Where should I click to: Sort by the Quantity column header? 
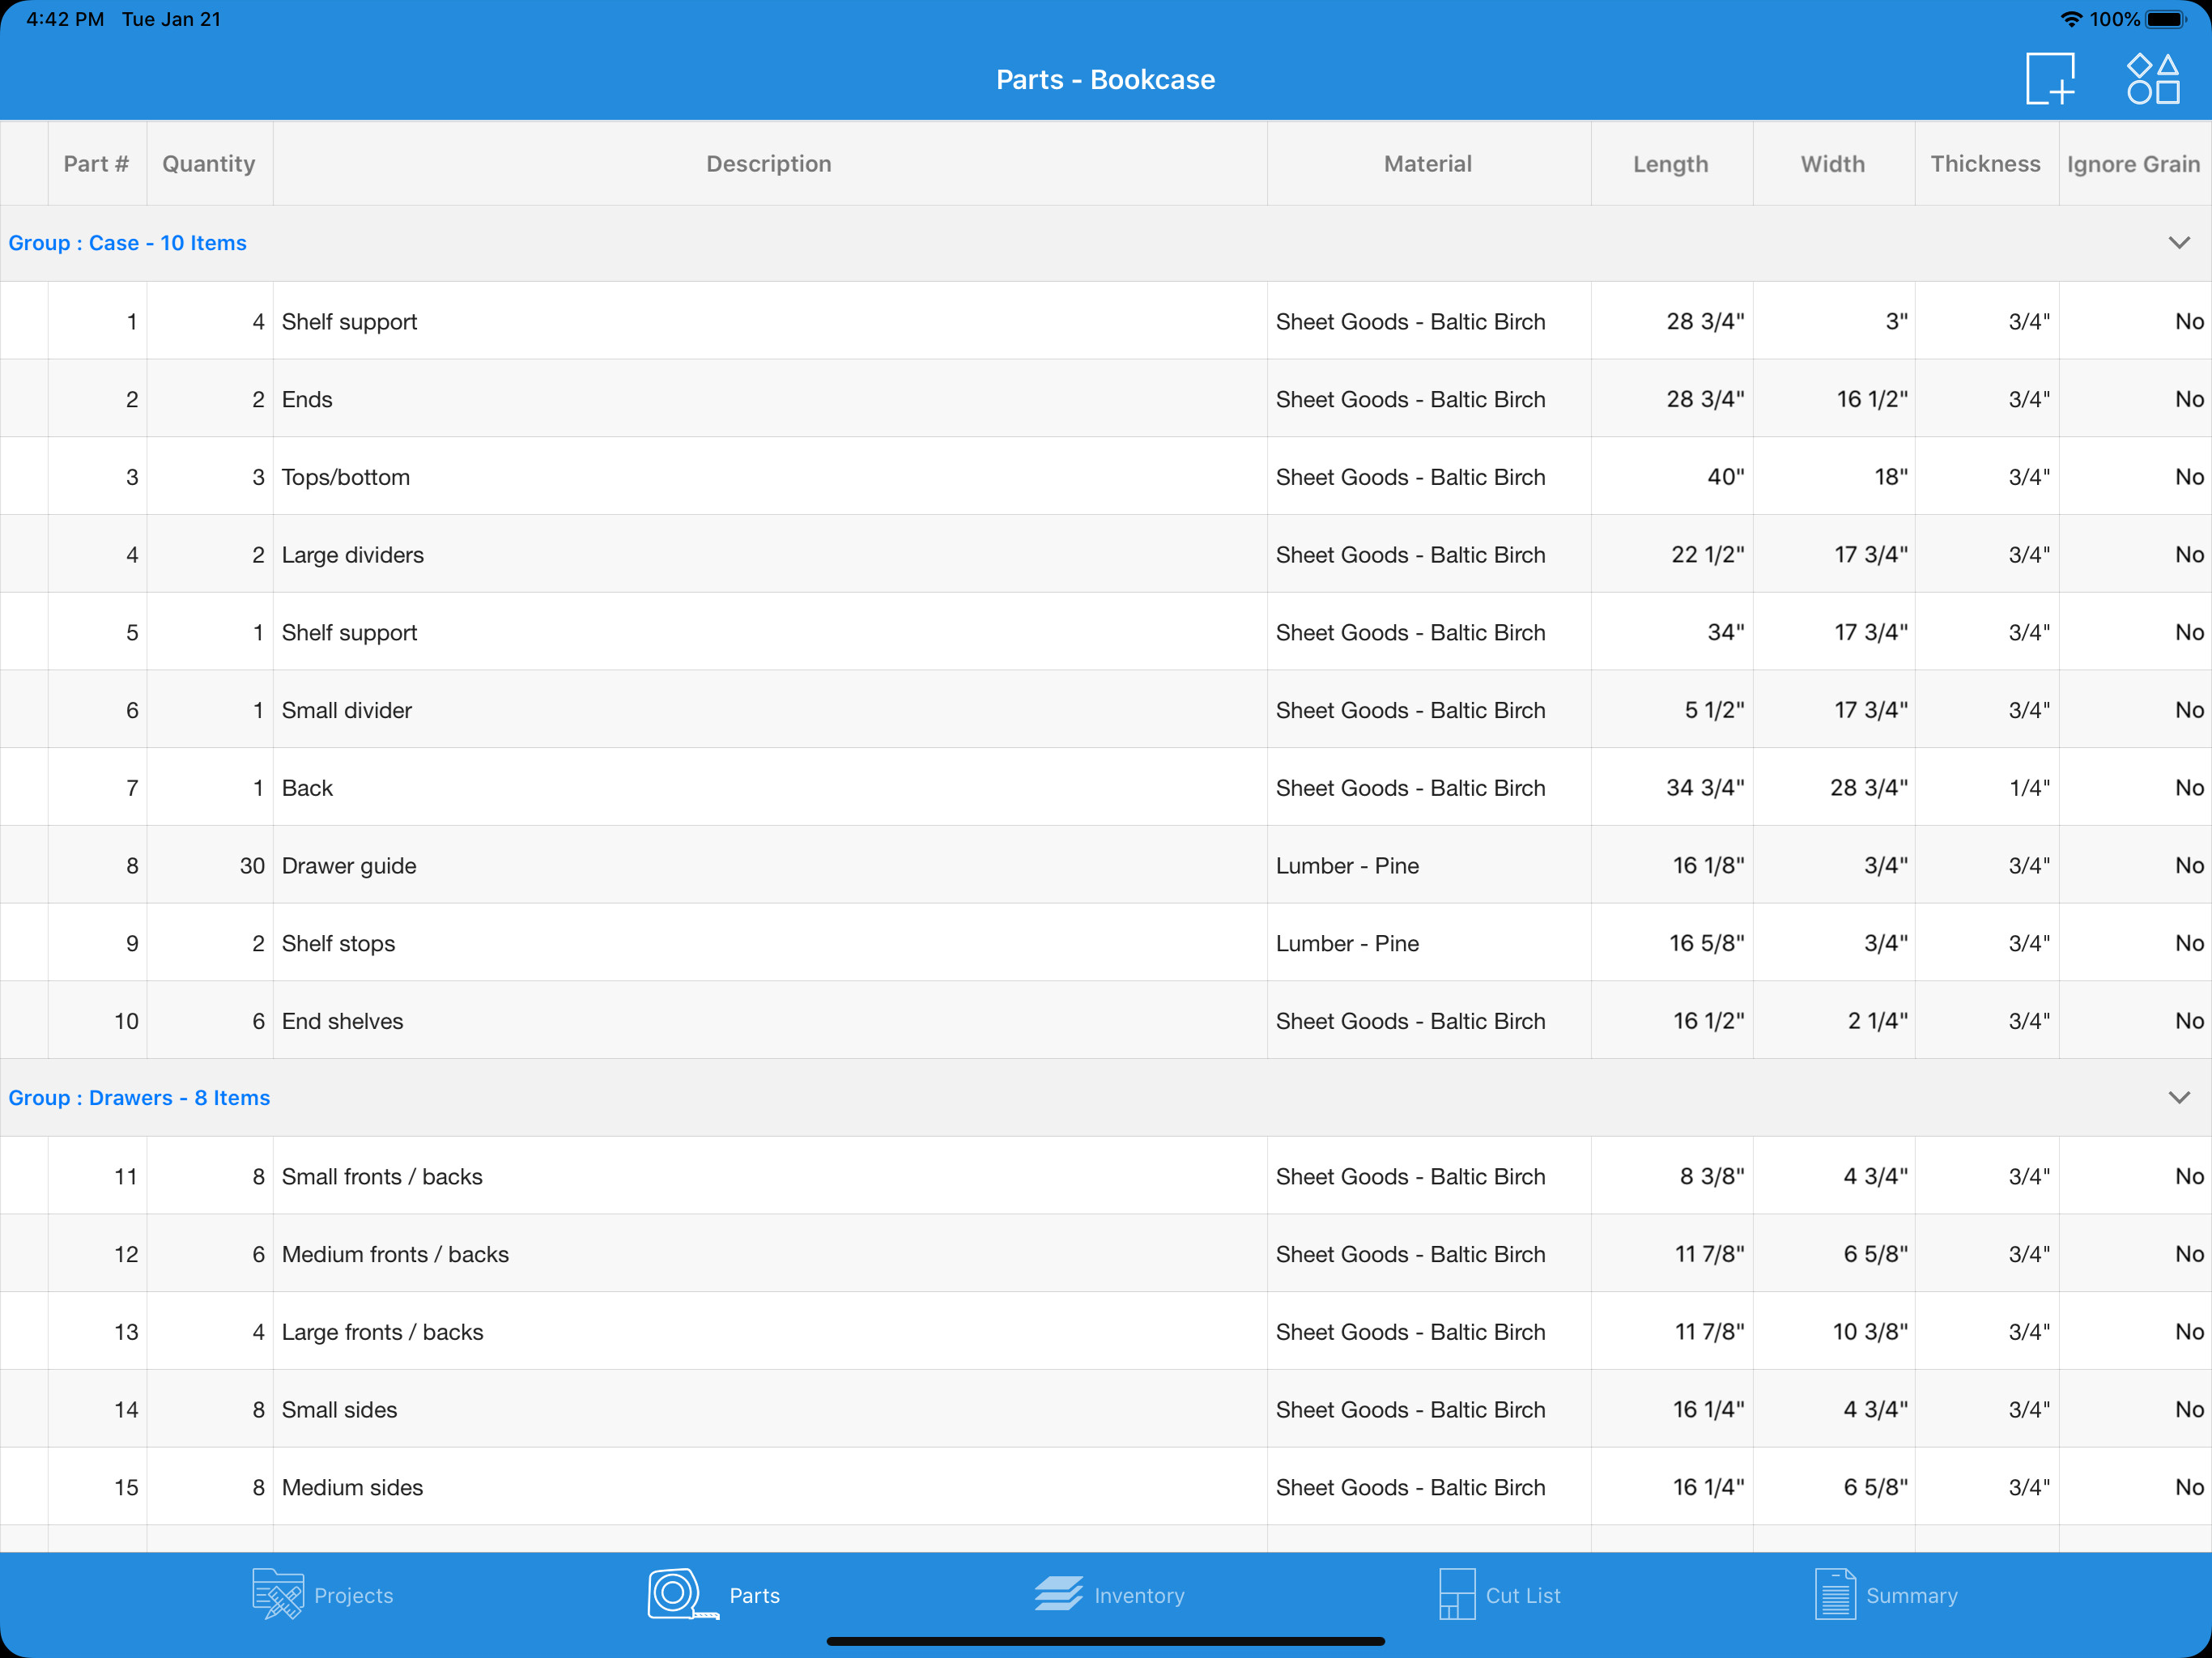tap(209, 164)
